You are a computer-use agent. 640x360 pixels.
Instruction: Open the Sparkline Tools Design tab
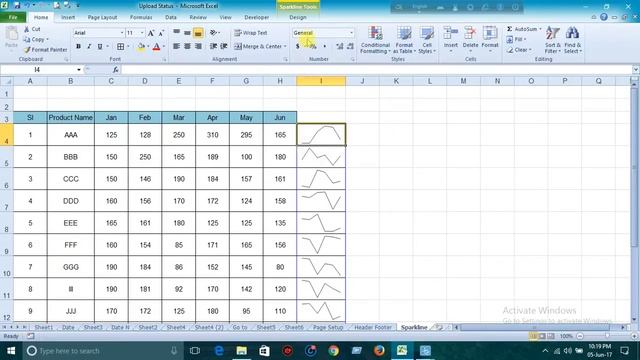tap(298, 17)
